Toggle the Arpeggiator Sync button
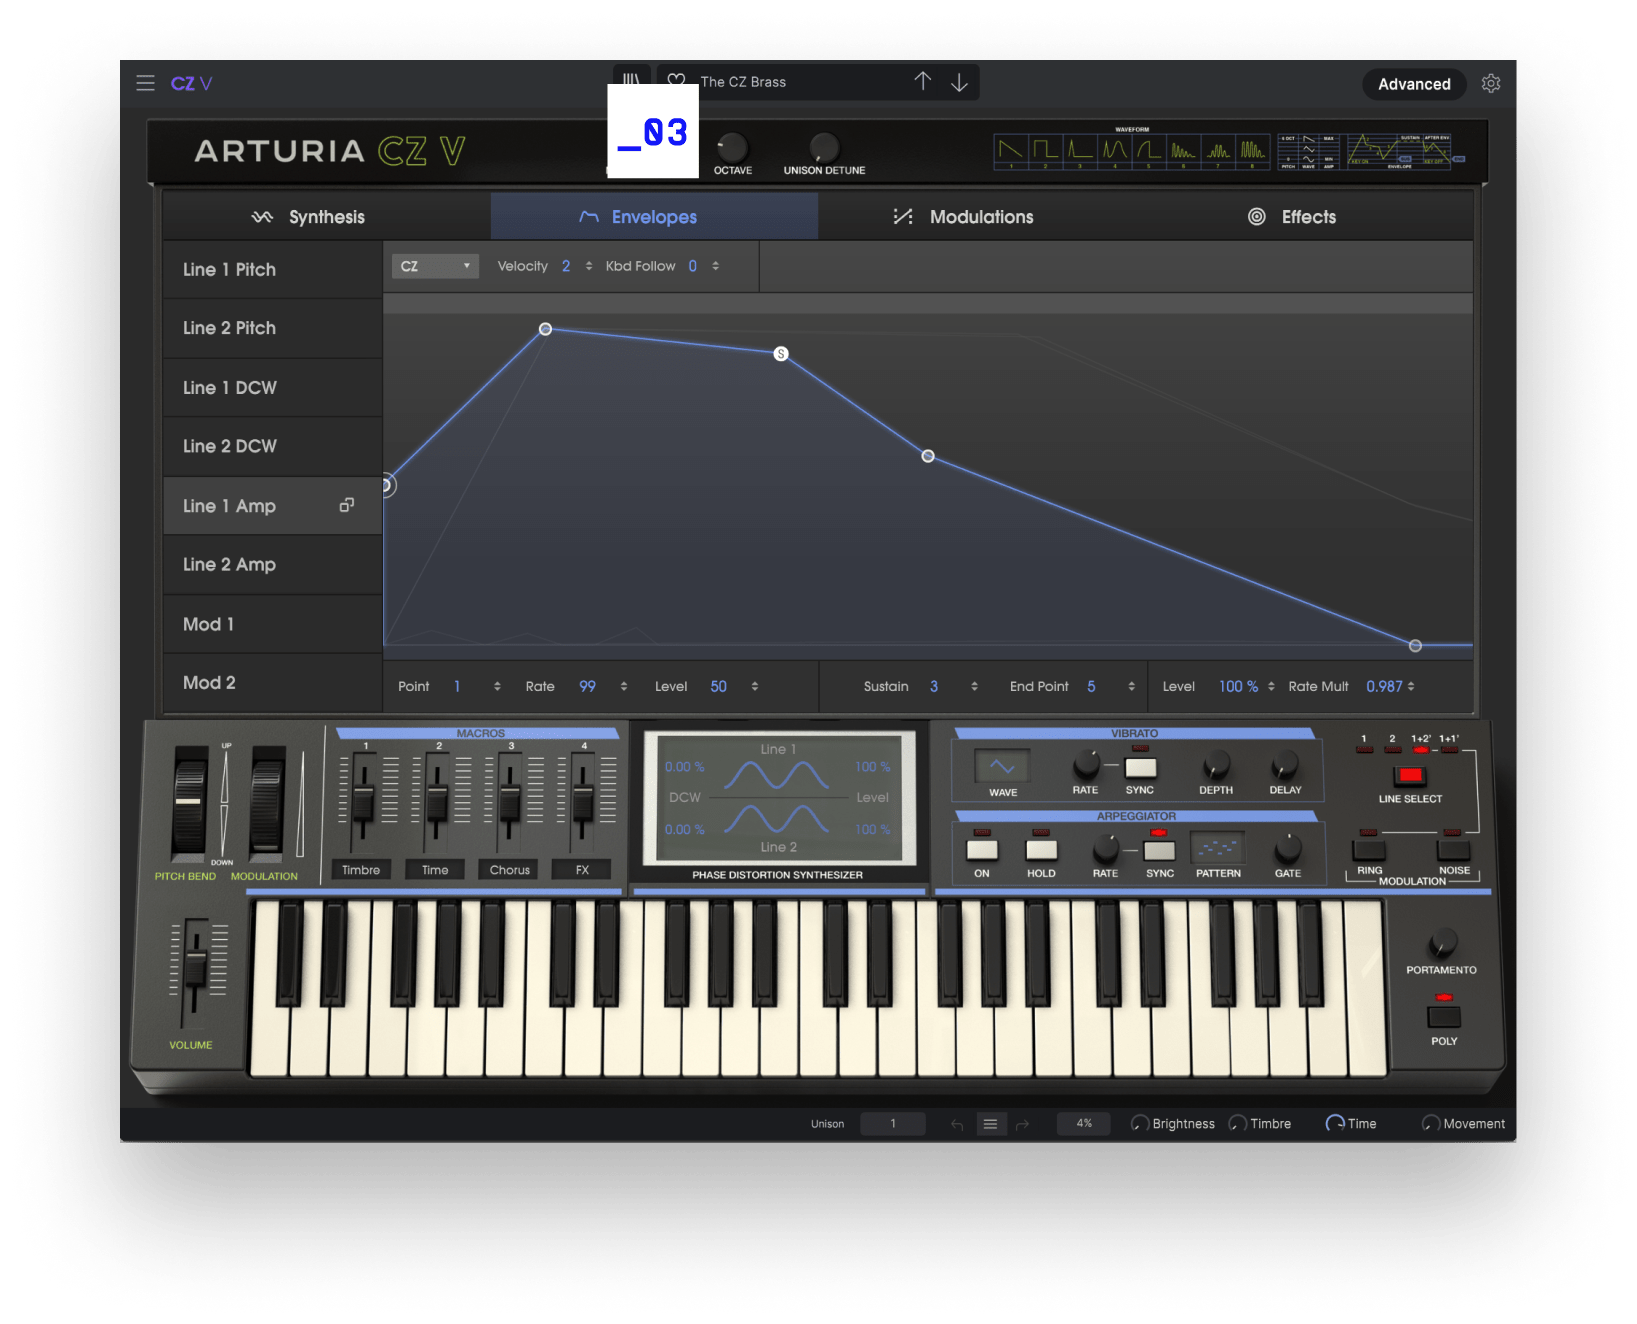 click(1160, 851)
